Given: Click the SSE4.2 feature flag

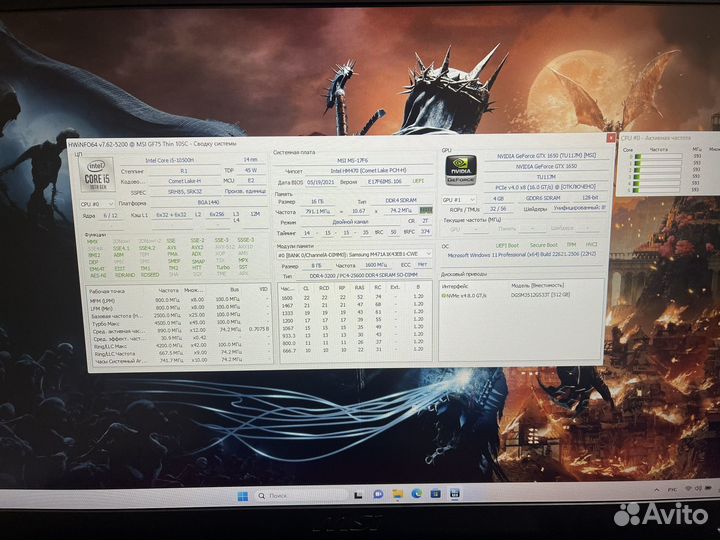Looking at the screenshot, I should (147, 248).
